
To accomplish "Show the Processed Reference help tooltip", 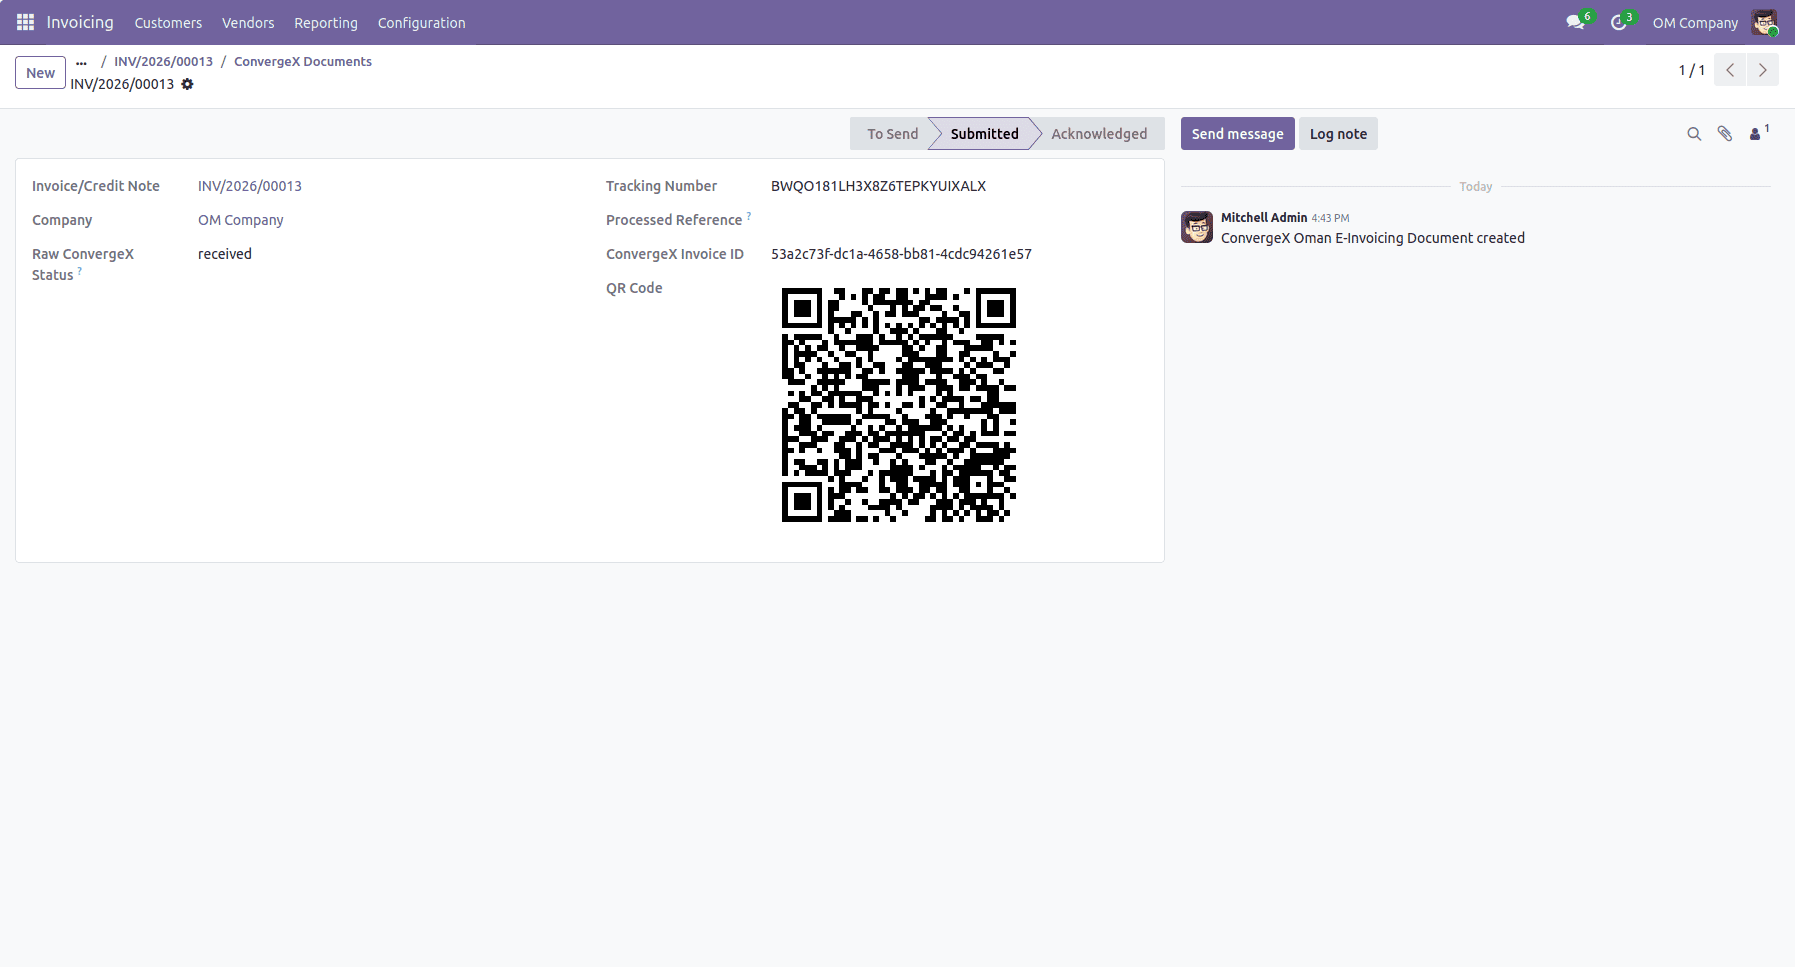I will 749,216.
